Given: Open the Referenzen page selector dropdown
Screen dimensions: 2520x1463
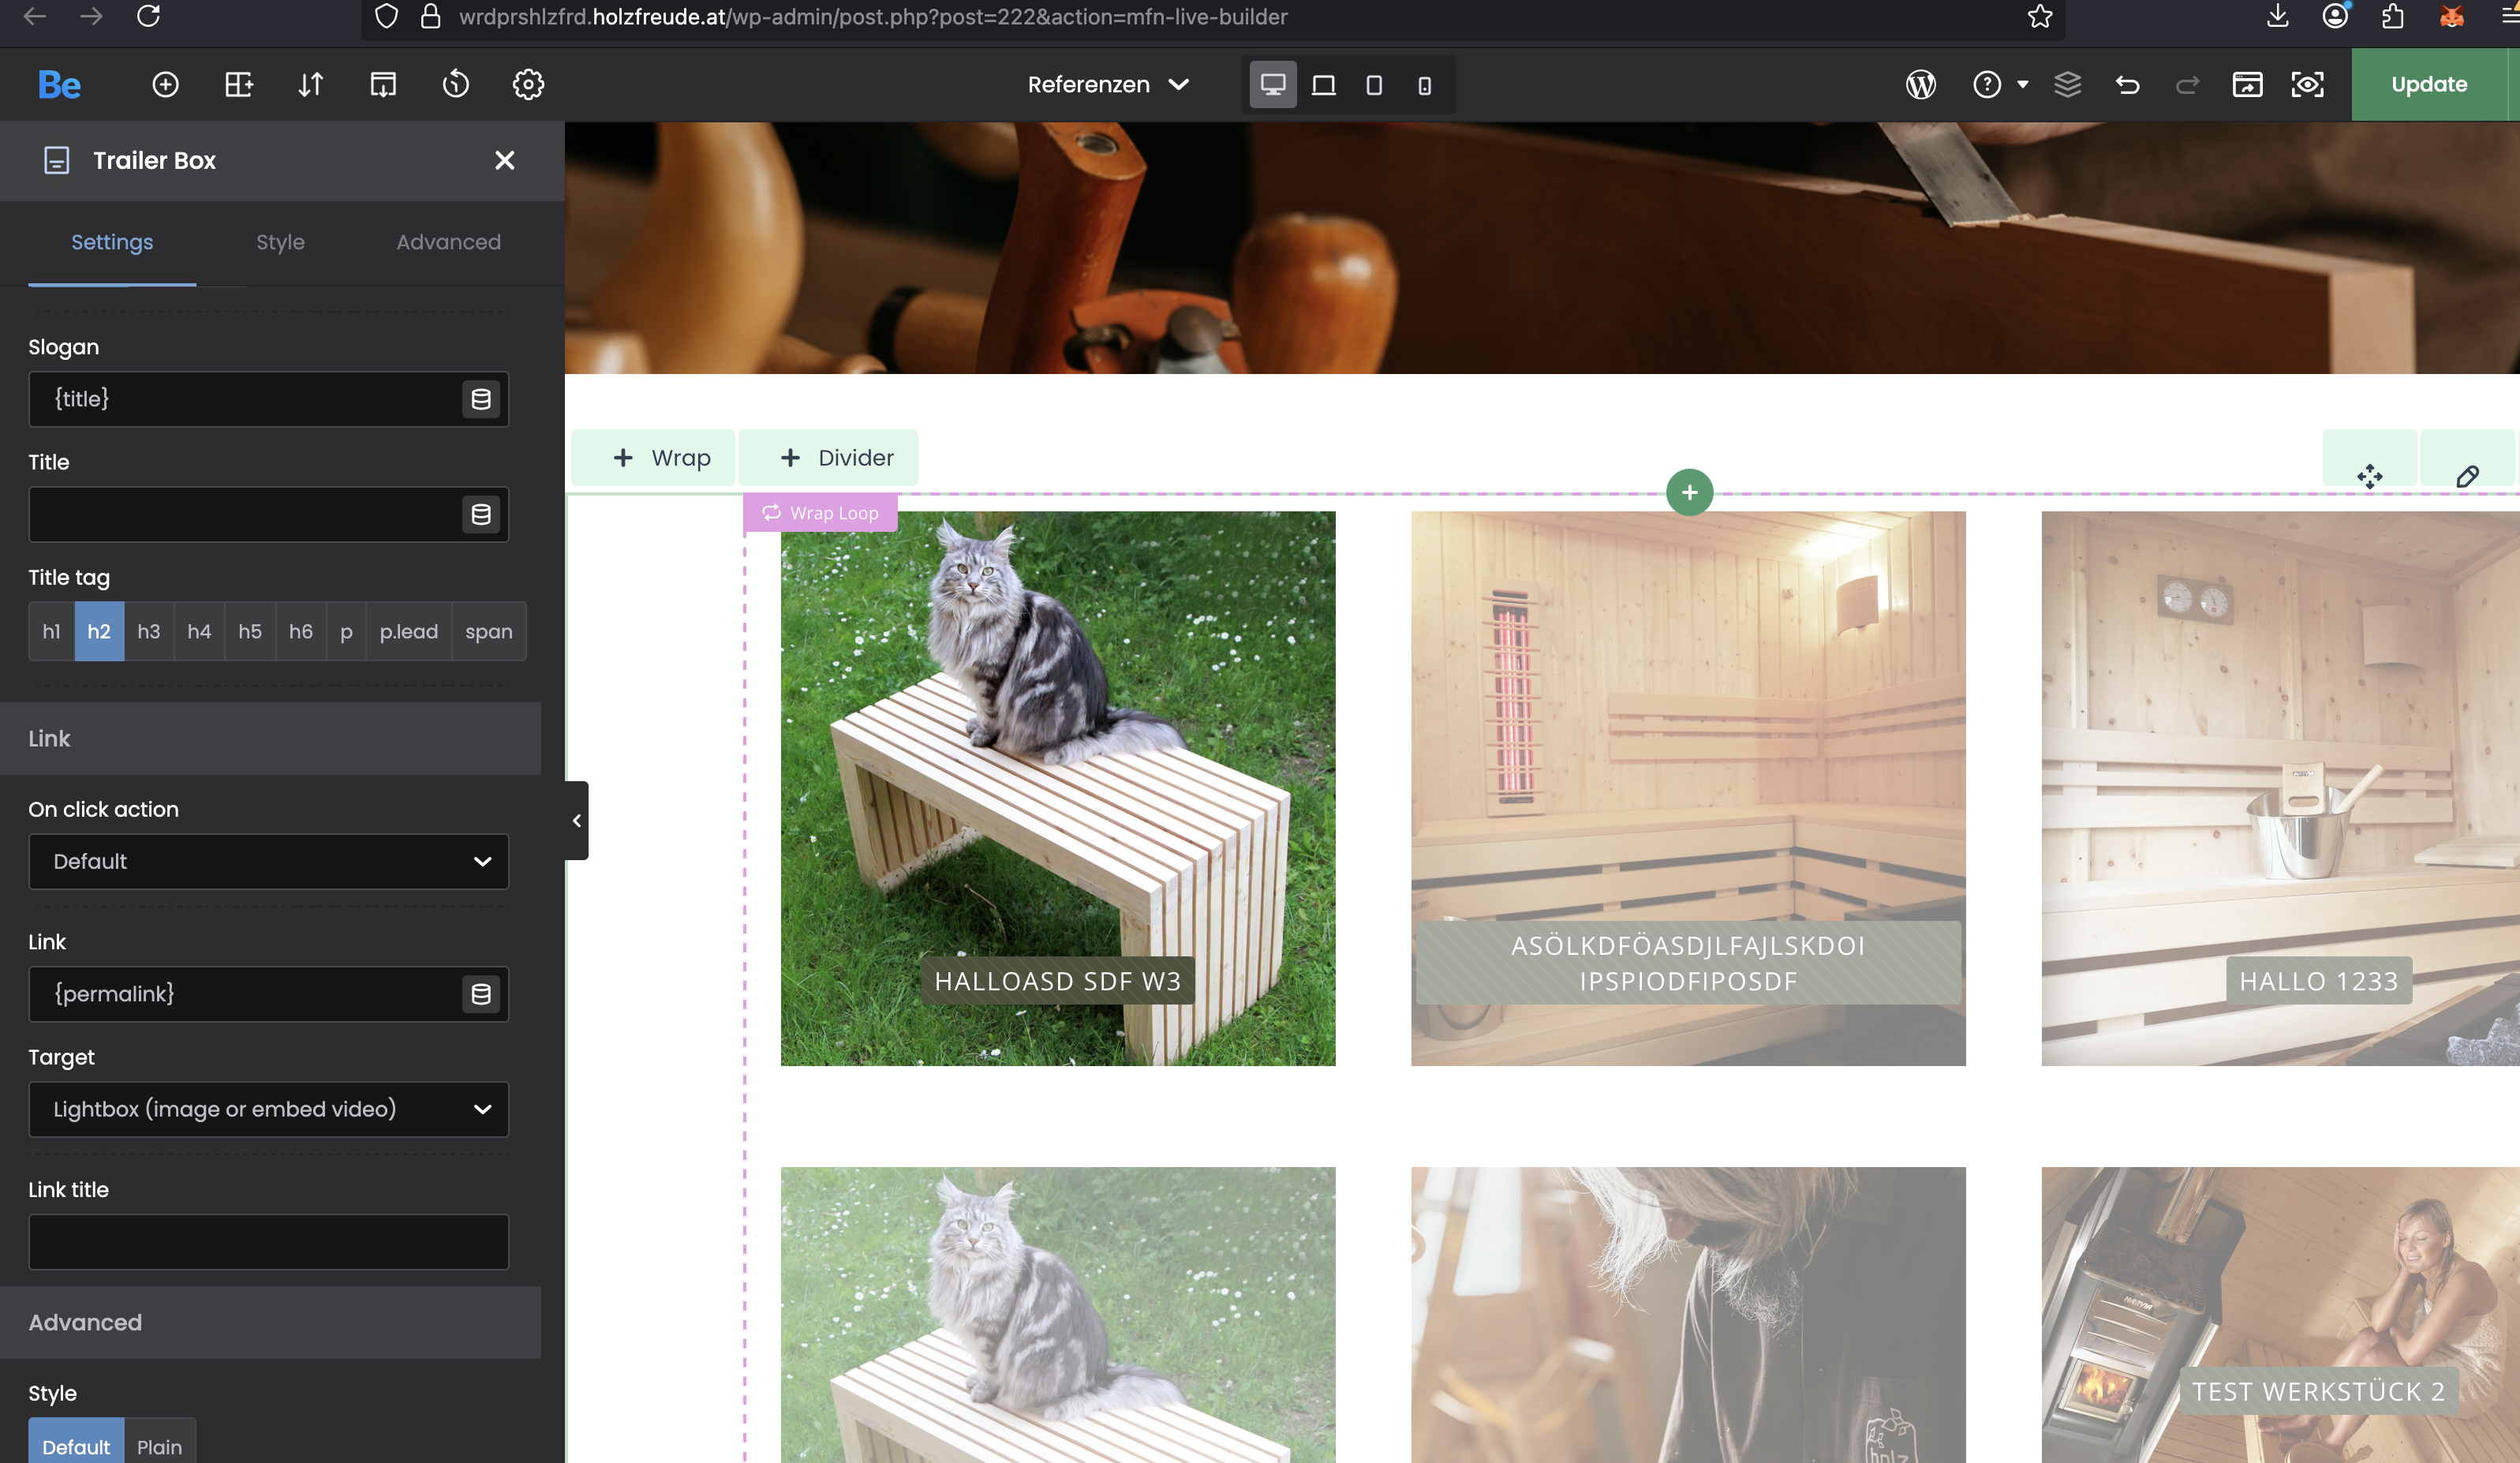Looking at the screenshot, I should (x=1108, y=85).
